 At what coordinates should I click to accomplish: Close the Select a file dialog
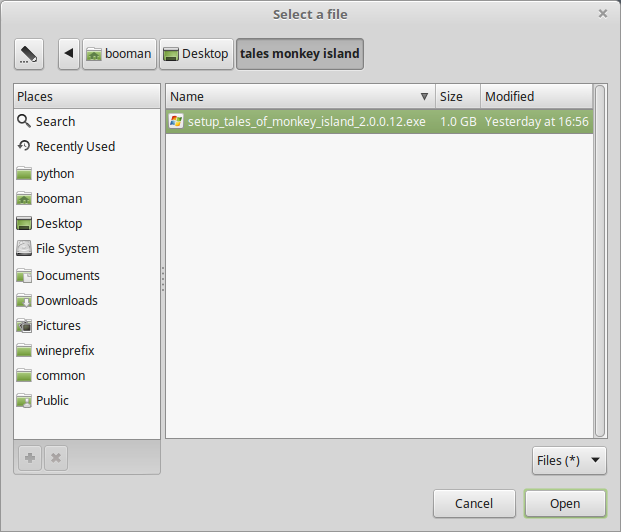tap(603, 14)
